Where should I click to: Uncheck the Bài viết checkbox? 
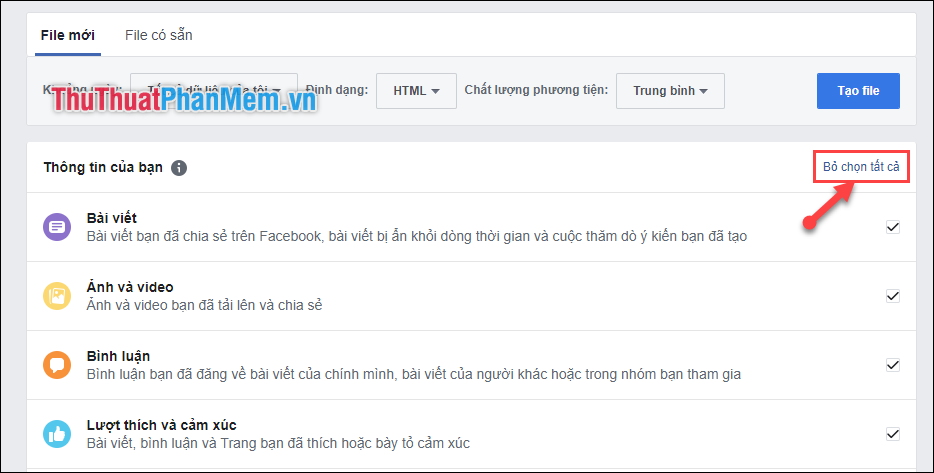892,227
